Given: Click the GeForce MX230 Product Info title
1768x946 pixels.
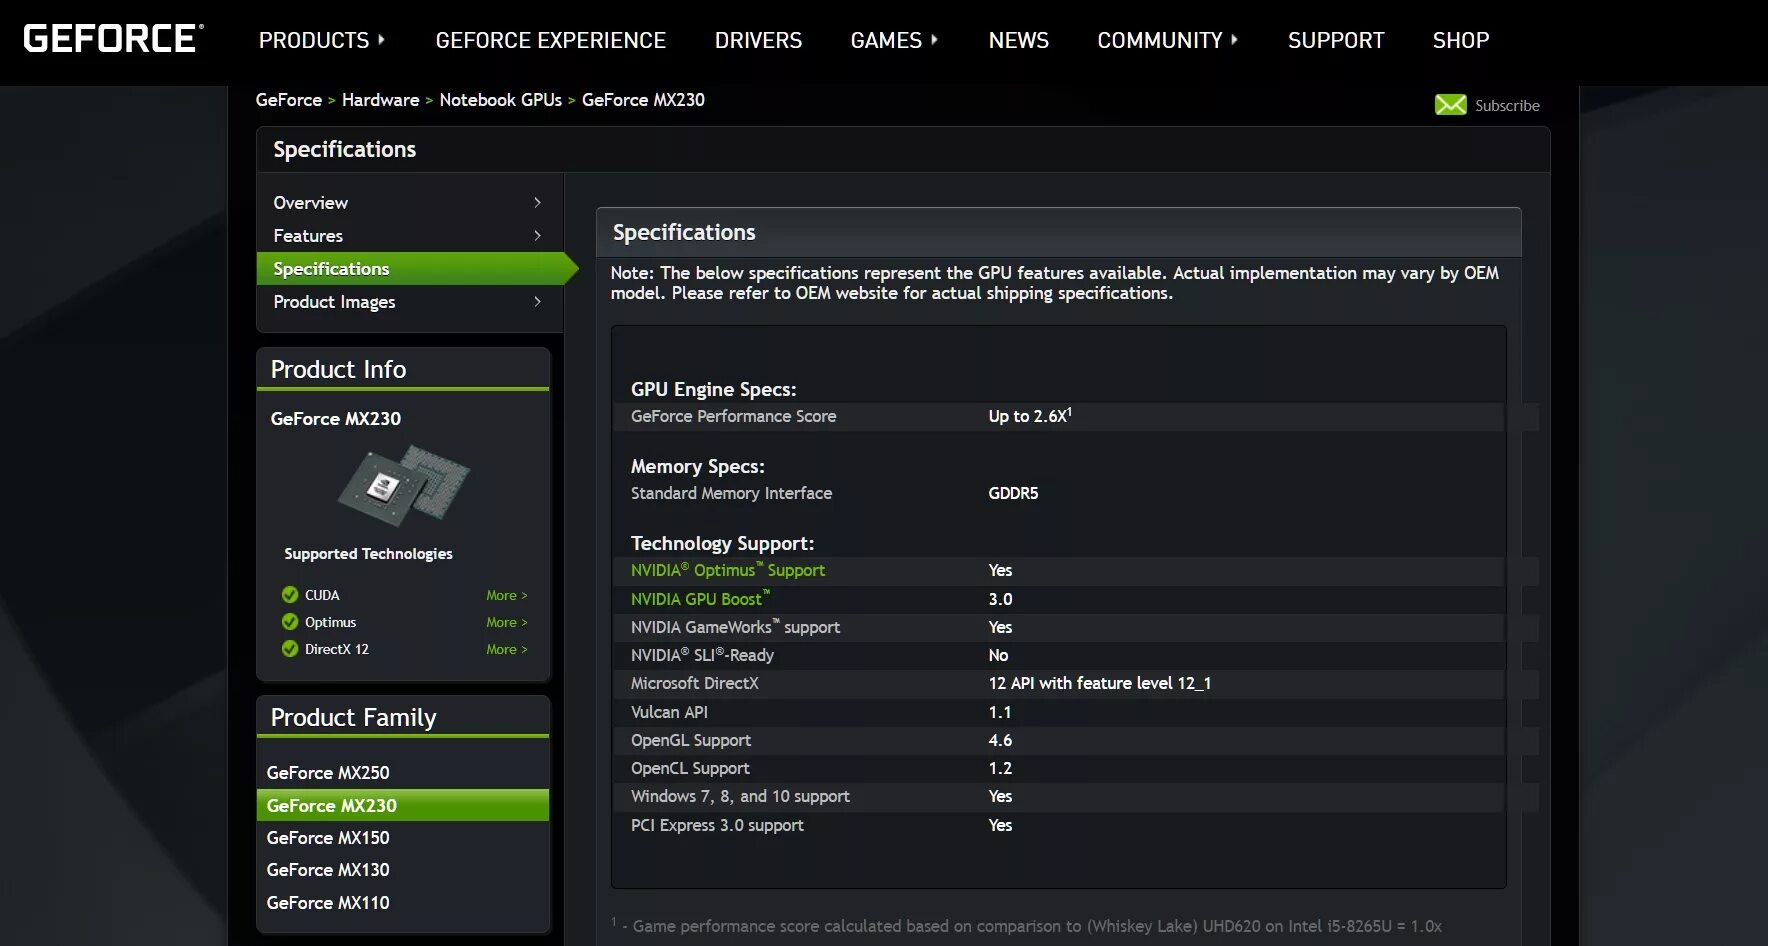Looking at the screenshot, I should click(335, 419).
